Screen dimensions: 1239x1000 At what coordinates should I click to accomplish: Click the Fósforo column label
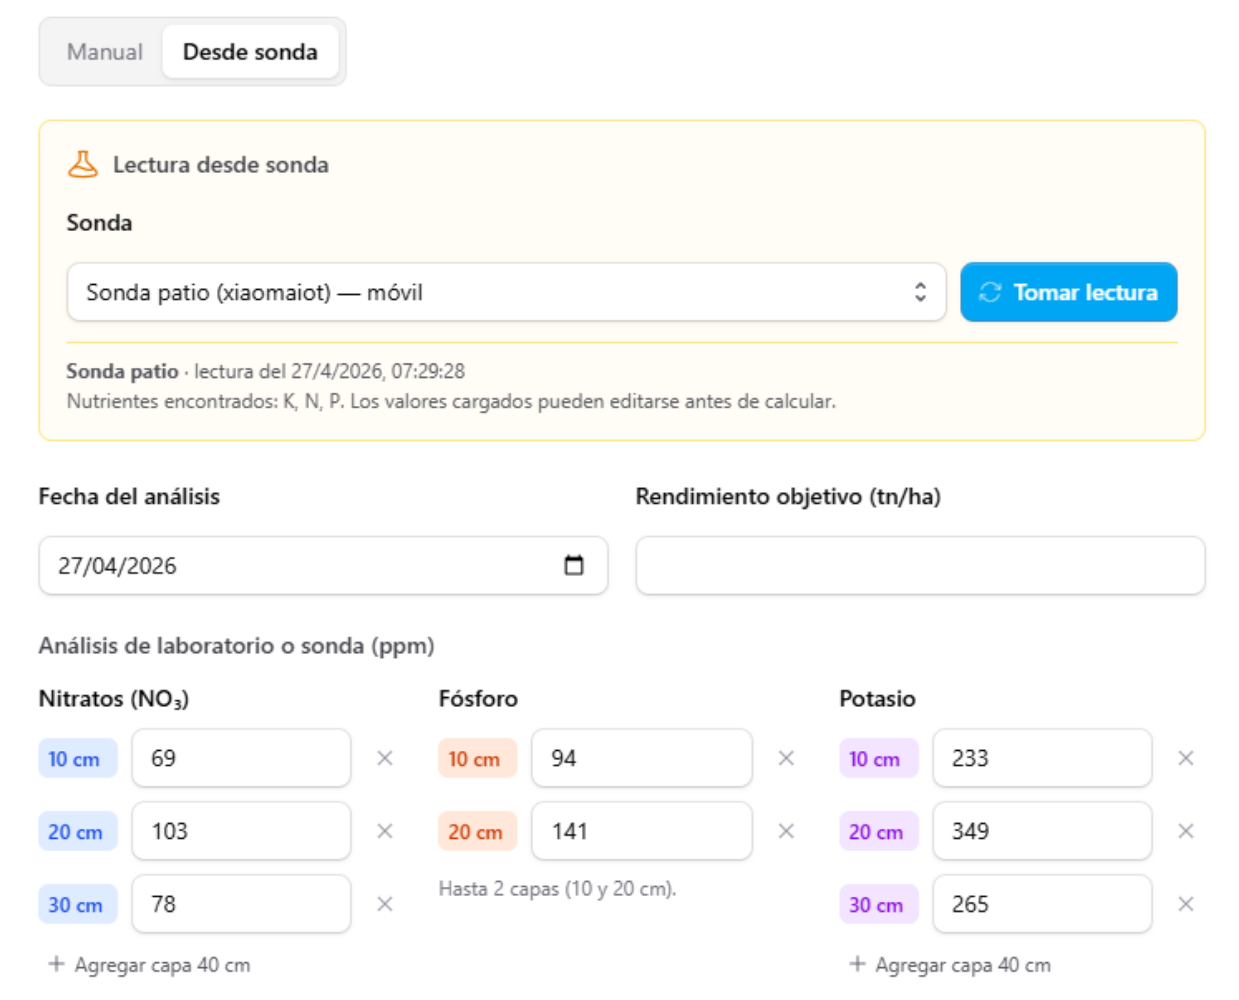[x=478, y=699]
